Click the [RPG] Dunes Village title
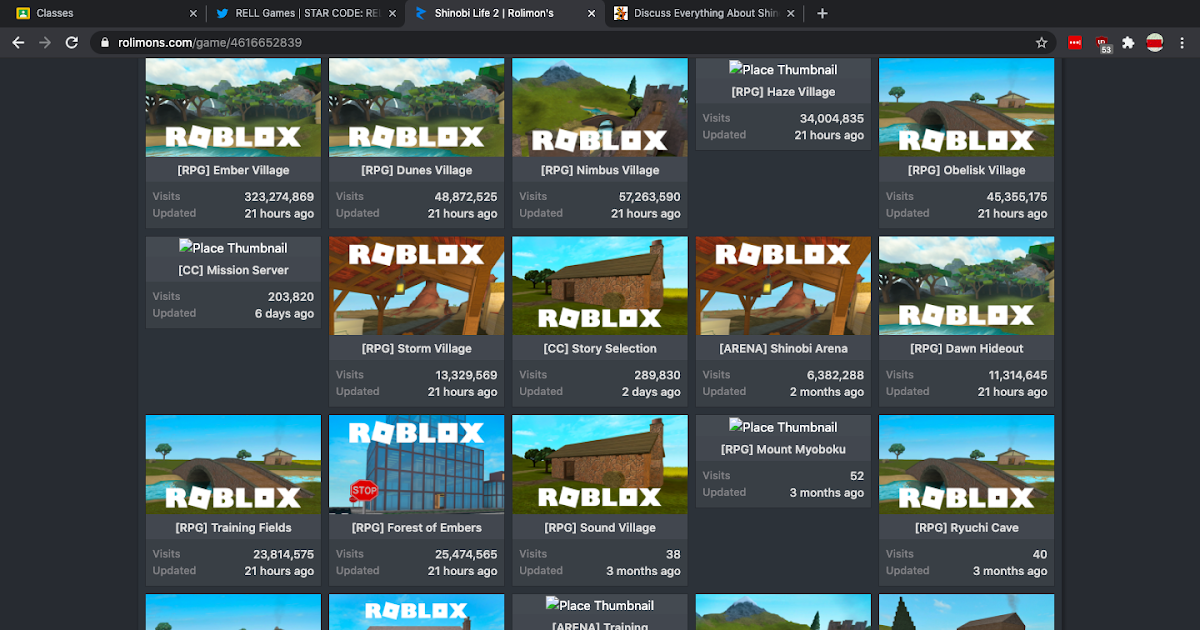The image size is (1200, 630). tap(416, 171)
